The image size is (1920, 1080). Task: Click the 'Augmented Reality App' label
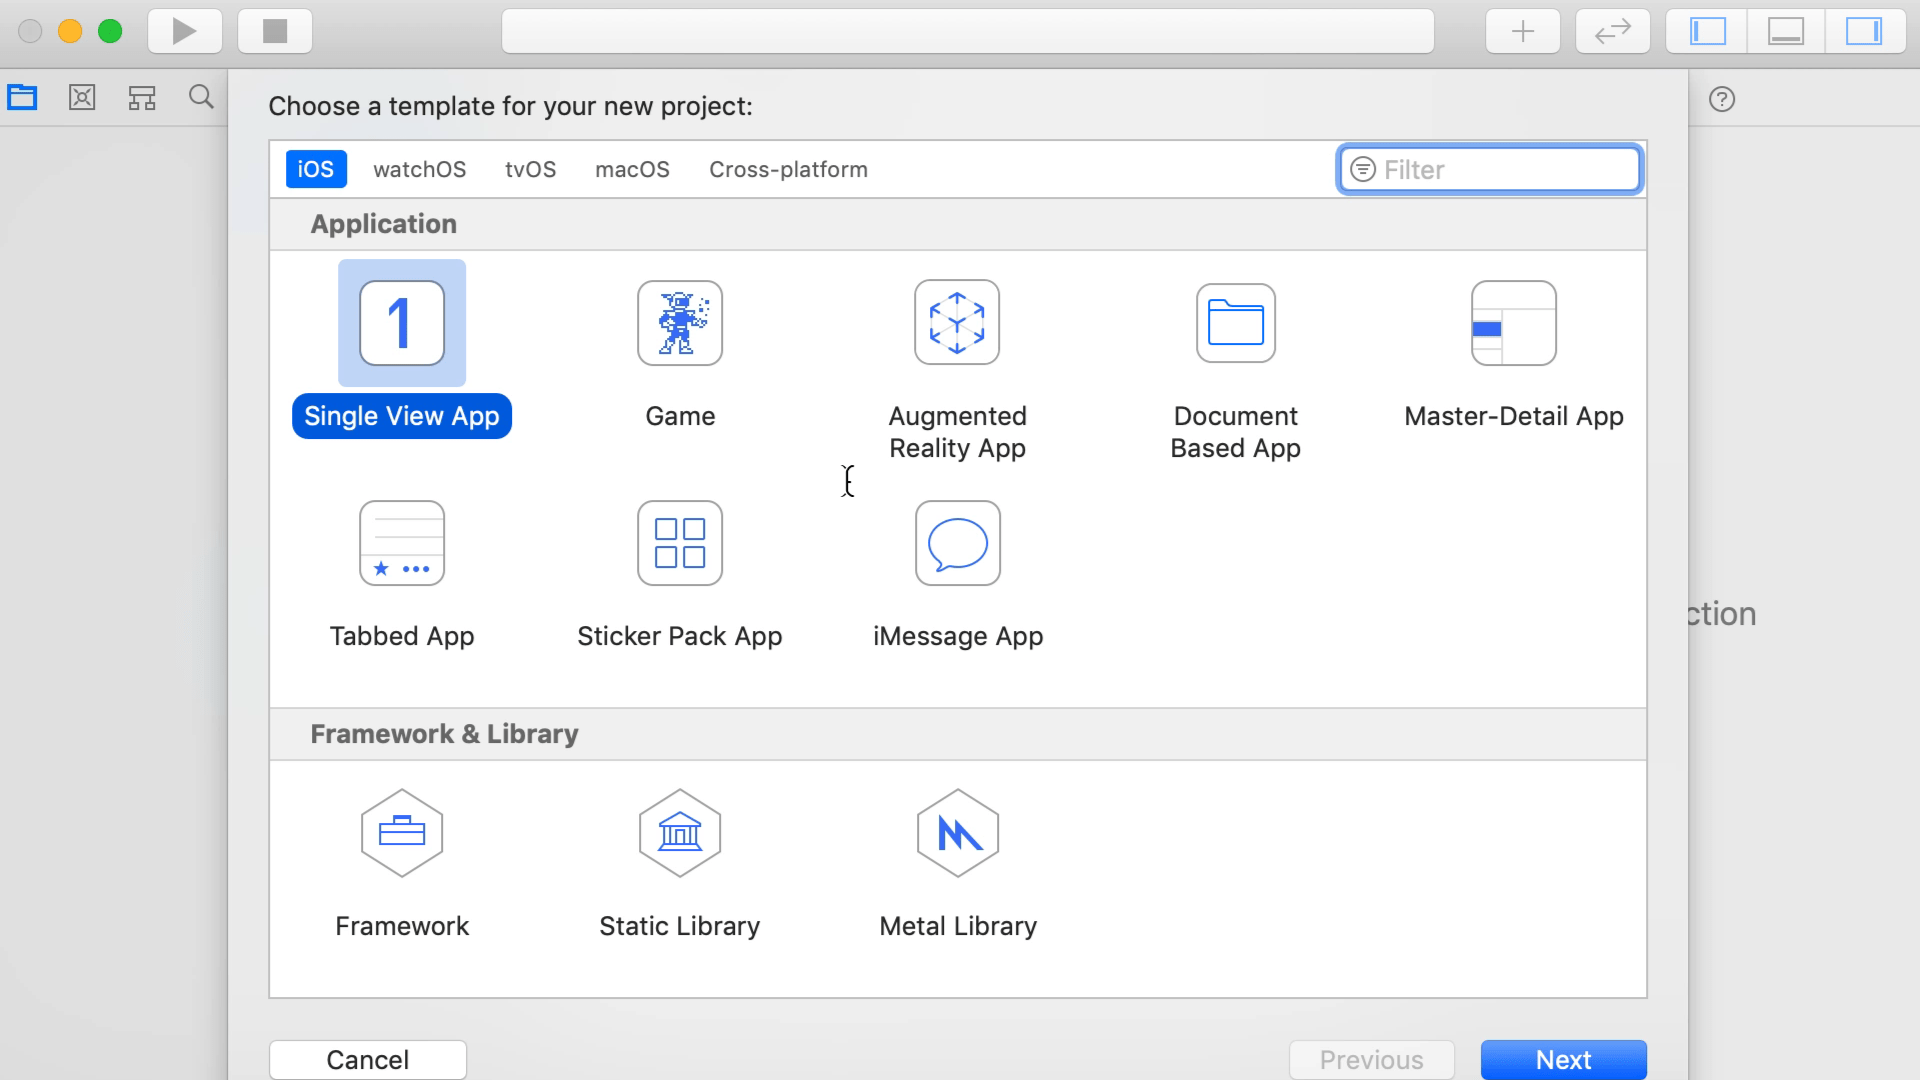point(958,432)
